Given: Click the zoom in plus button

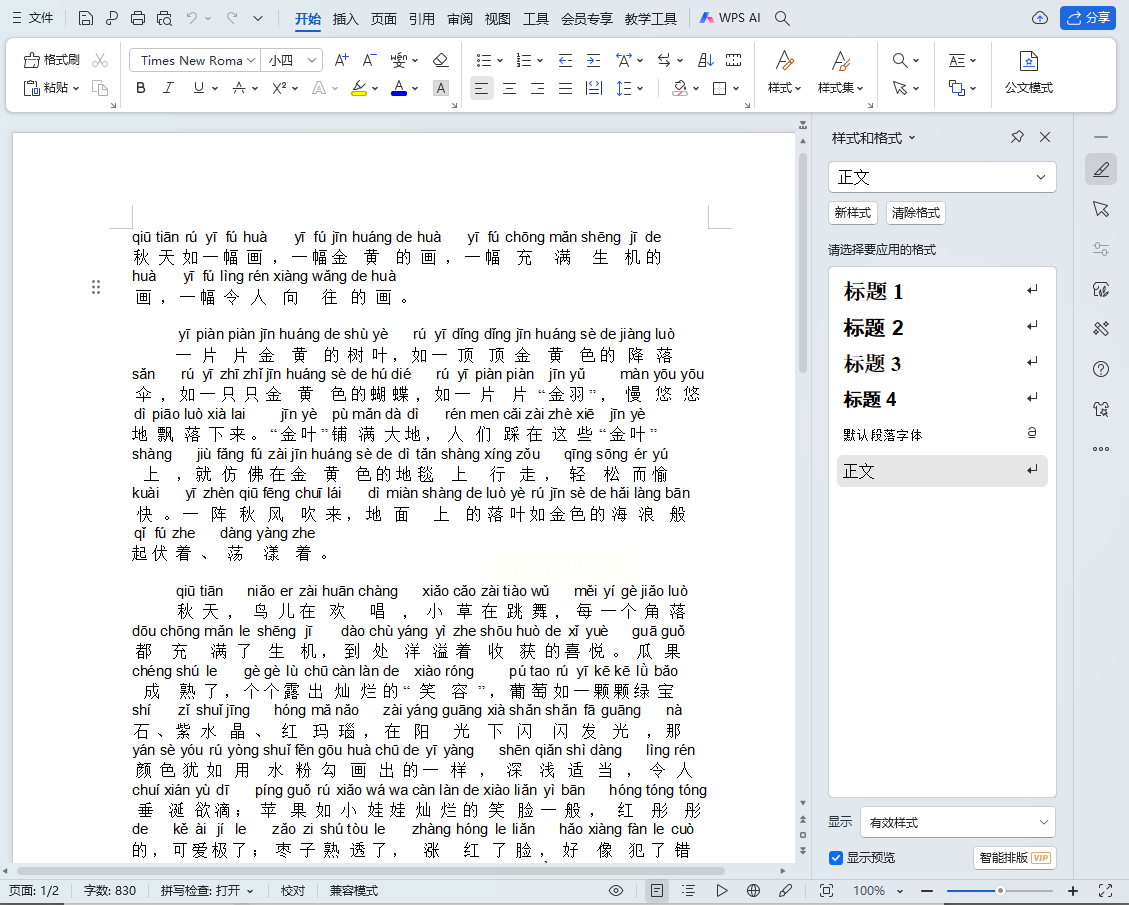Looking at the screenshot, I should click(x=1073, y=891).
